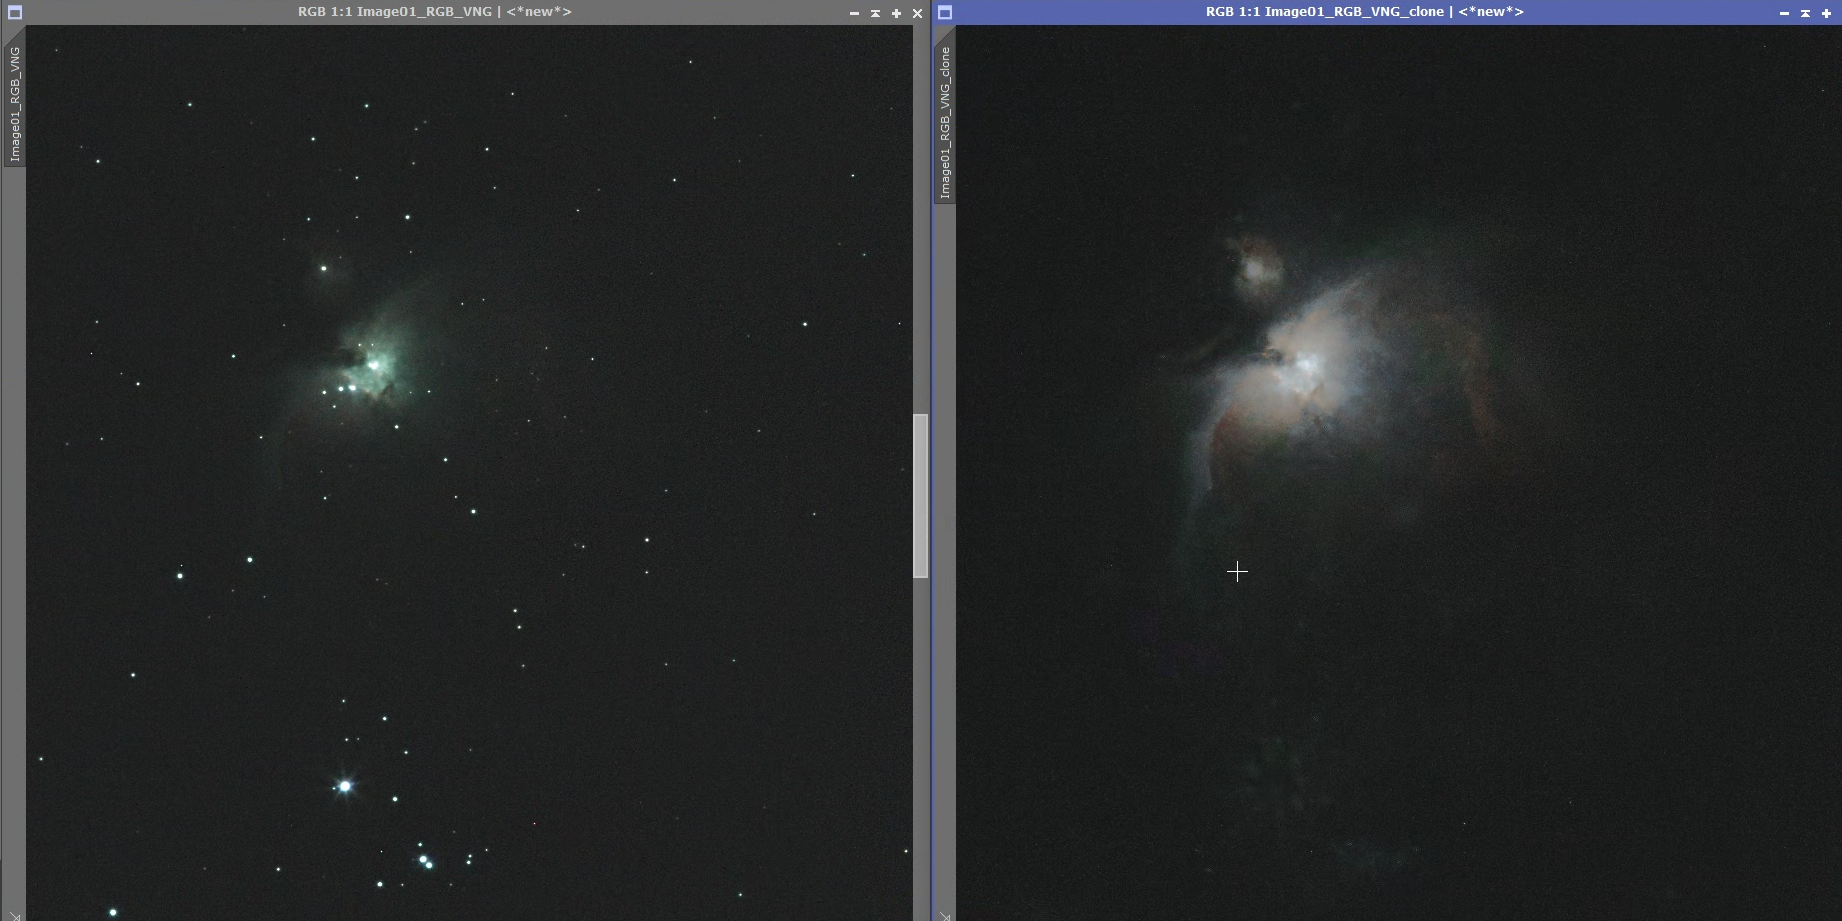Click the bright nebula core in left image
The height and width of the screenshot is (921, 1842).
click(x=374, y=364)
